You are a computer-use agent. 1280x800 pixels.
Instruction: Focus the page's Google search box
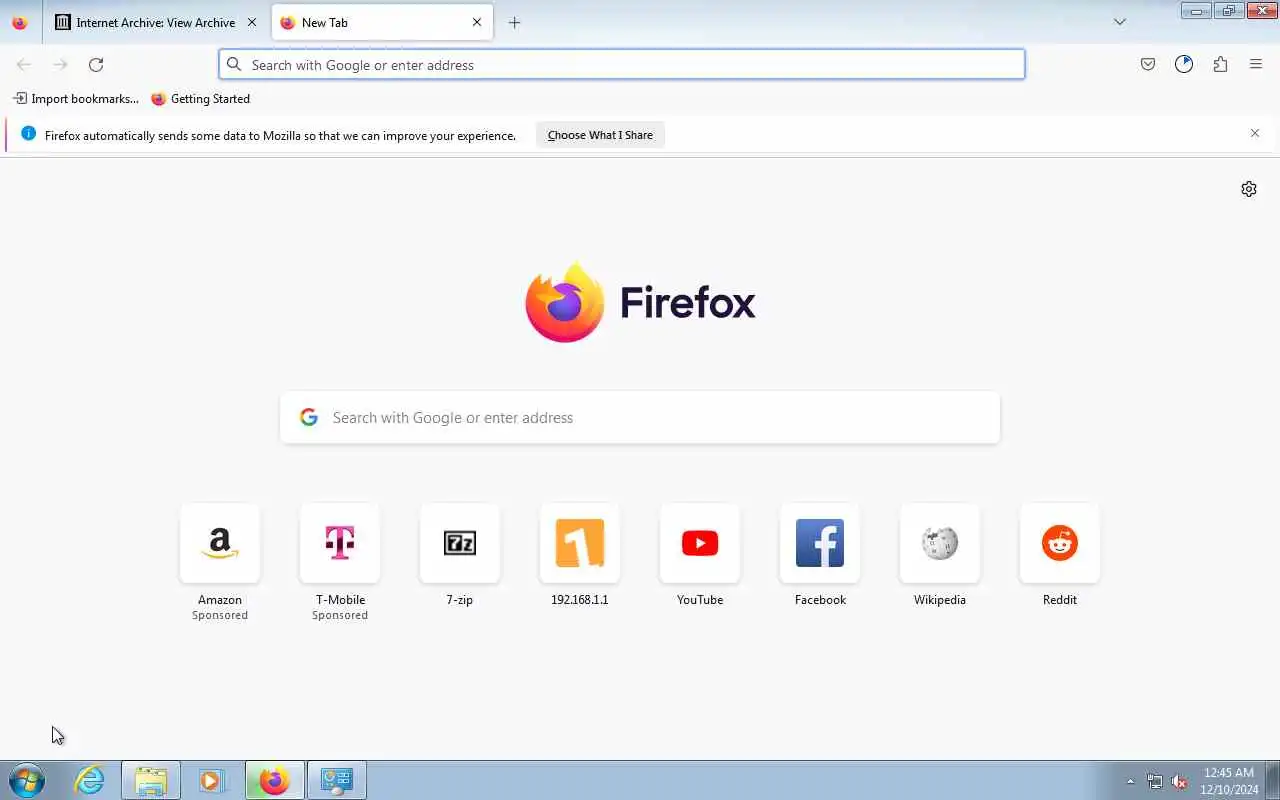tap(640, 418)
